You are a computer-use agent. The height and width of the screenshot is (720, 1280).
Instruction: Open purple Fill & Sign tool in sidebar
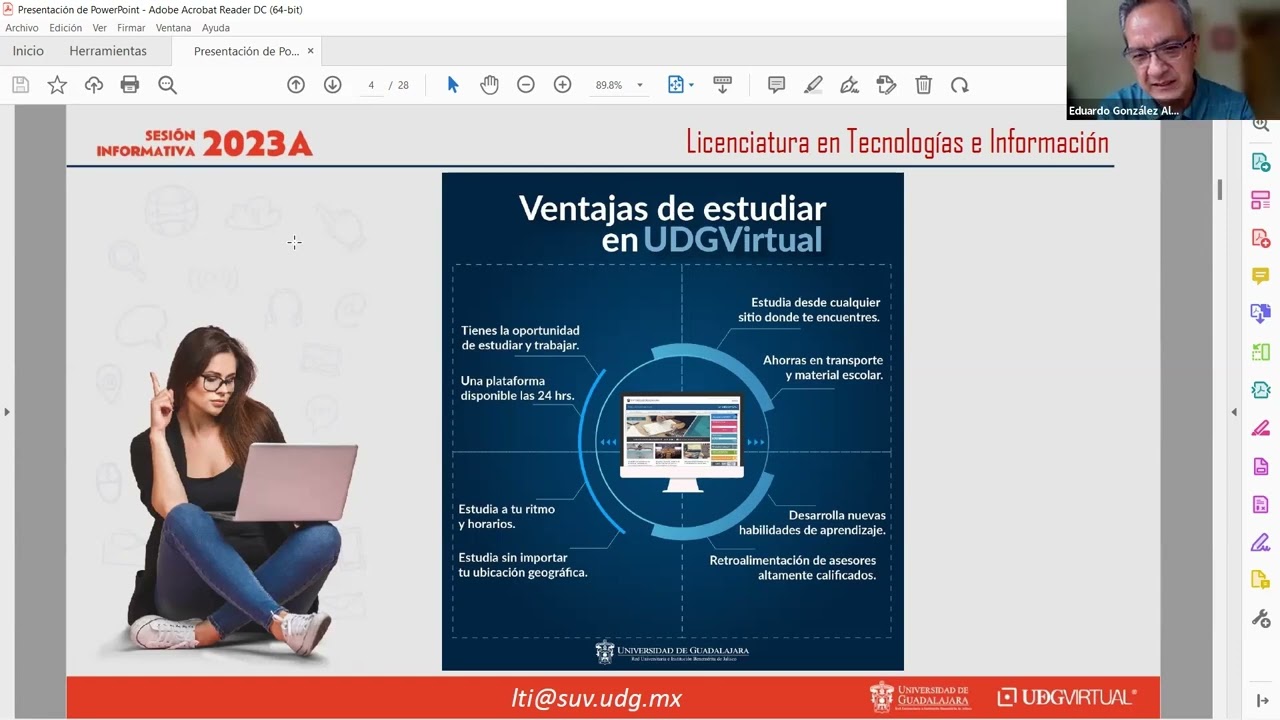point(1261,542)
